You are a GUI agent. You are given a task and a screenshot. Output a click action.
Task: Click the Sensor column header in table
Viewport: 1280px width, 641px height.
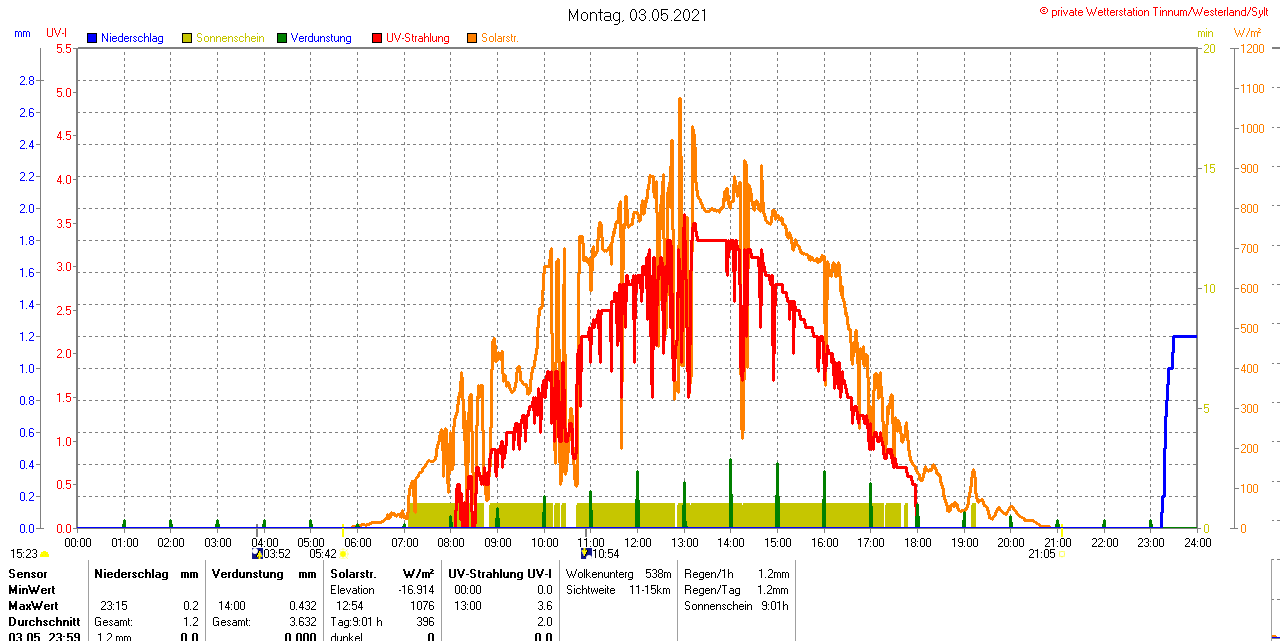coord(27,574)
